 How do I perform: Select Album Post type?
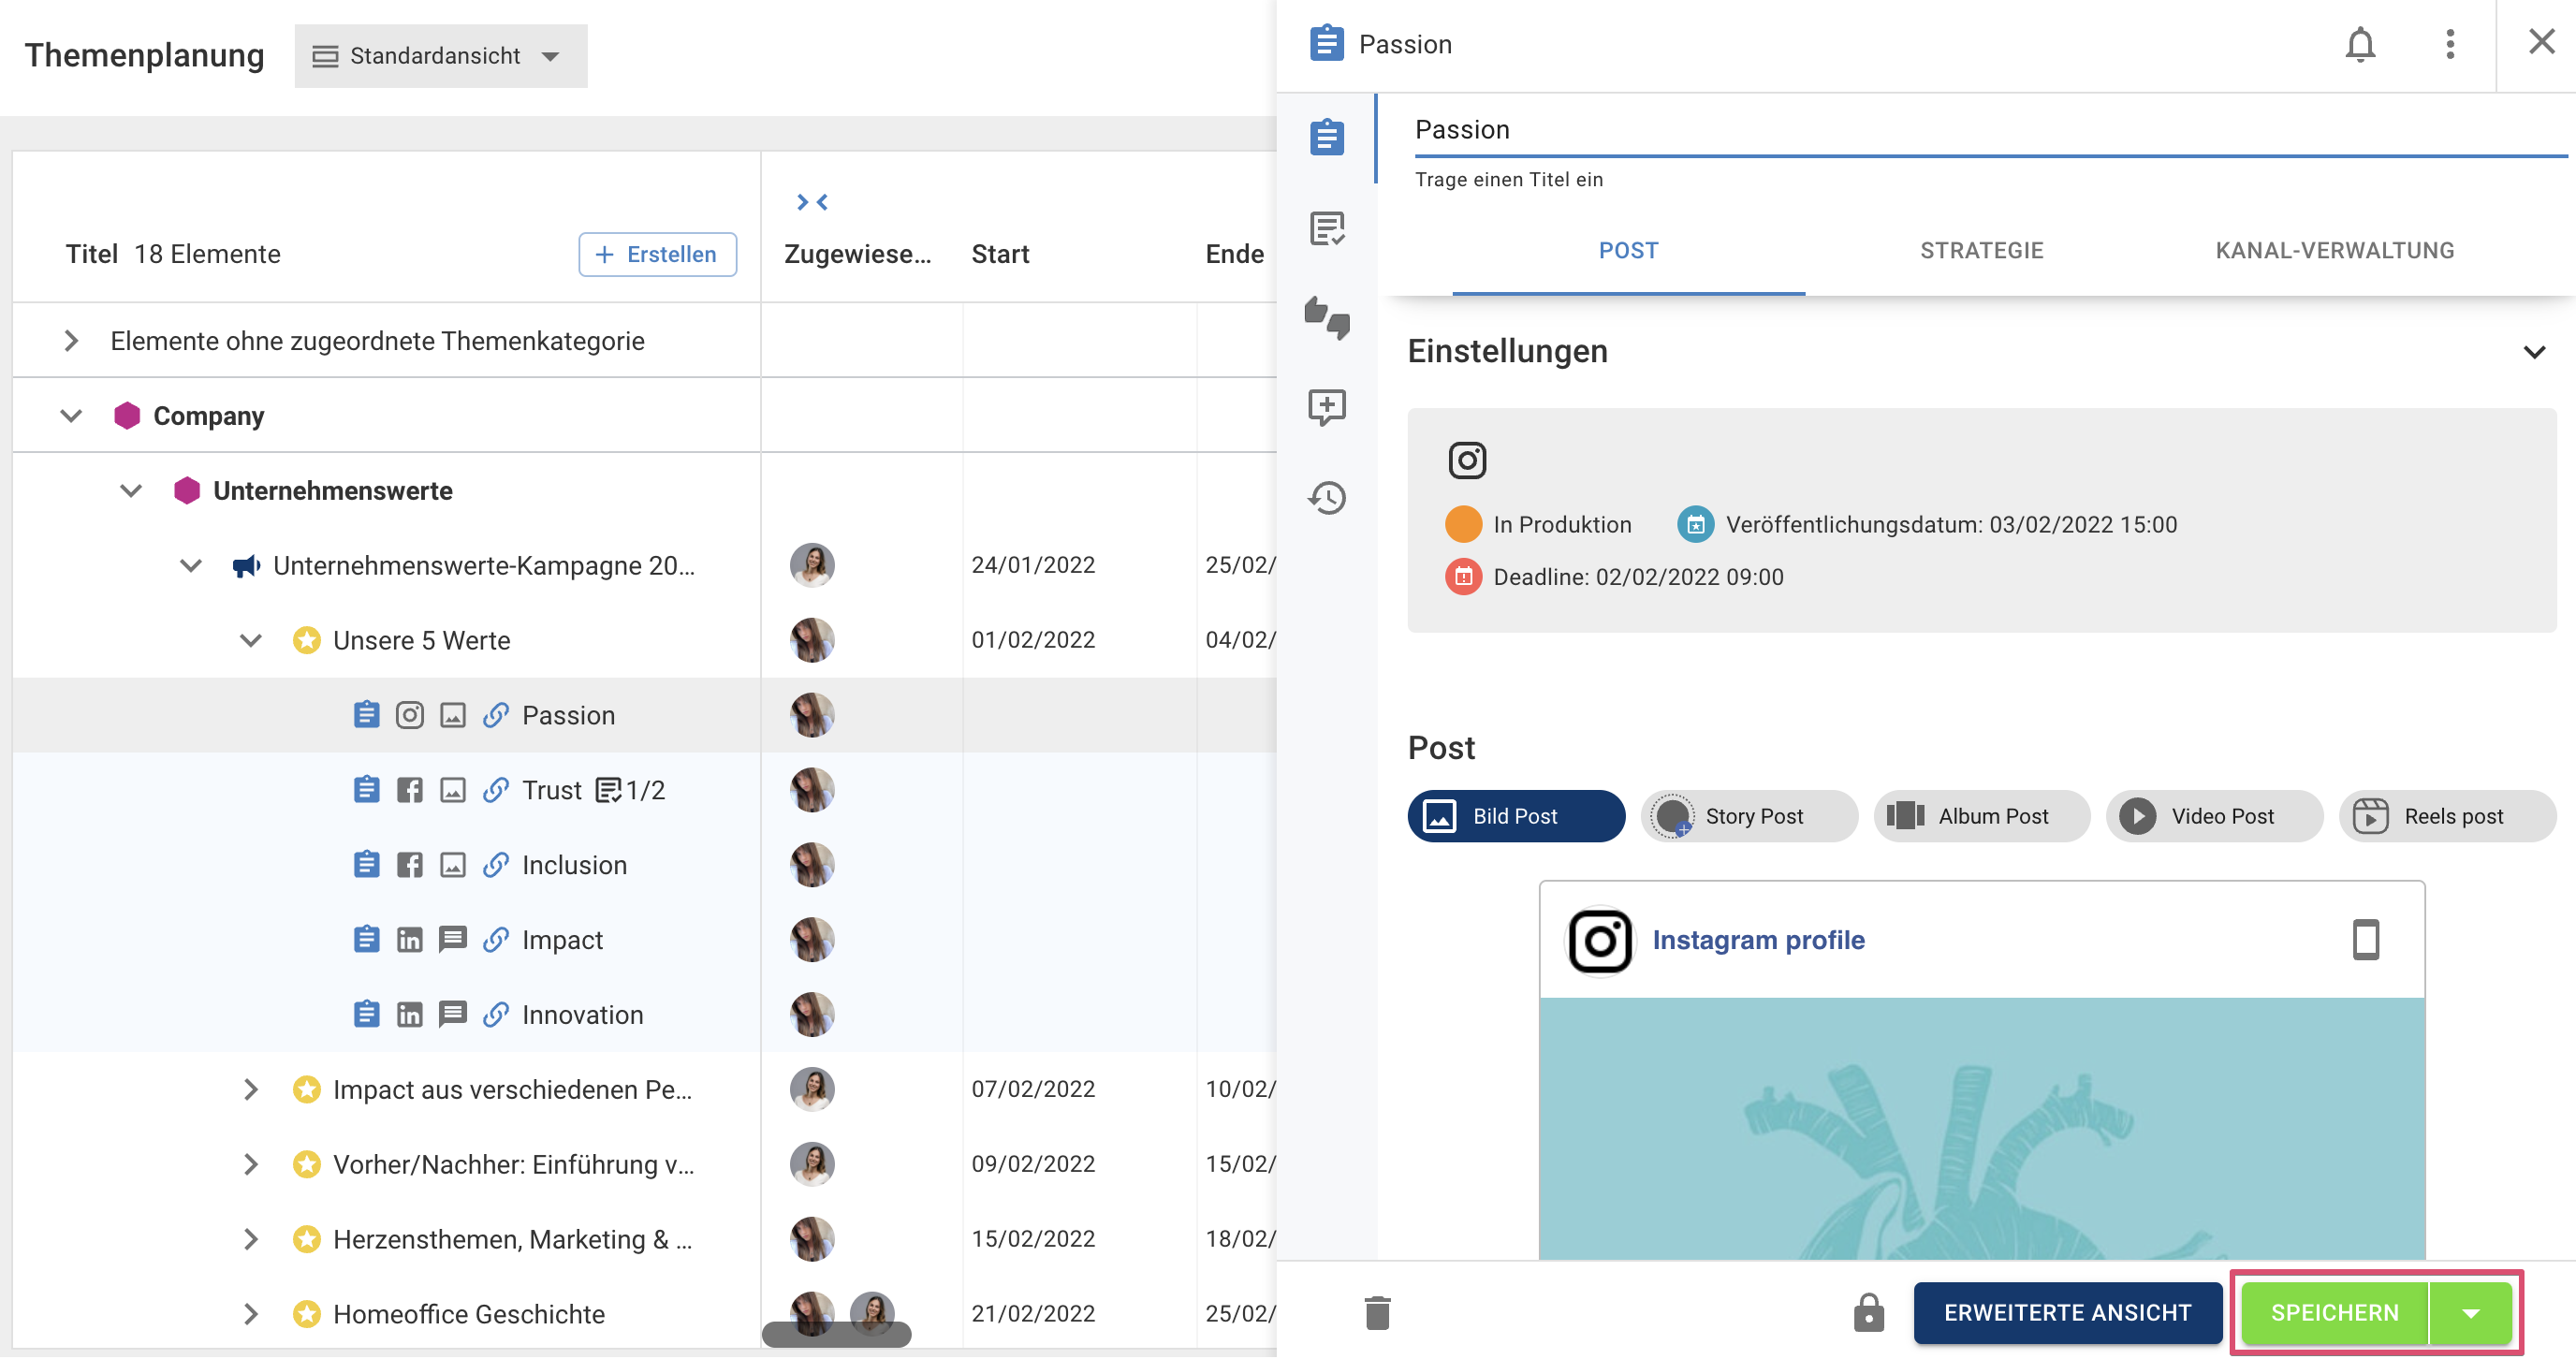1981,816
